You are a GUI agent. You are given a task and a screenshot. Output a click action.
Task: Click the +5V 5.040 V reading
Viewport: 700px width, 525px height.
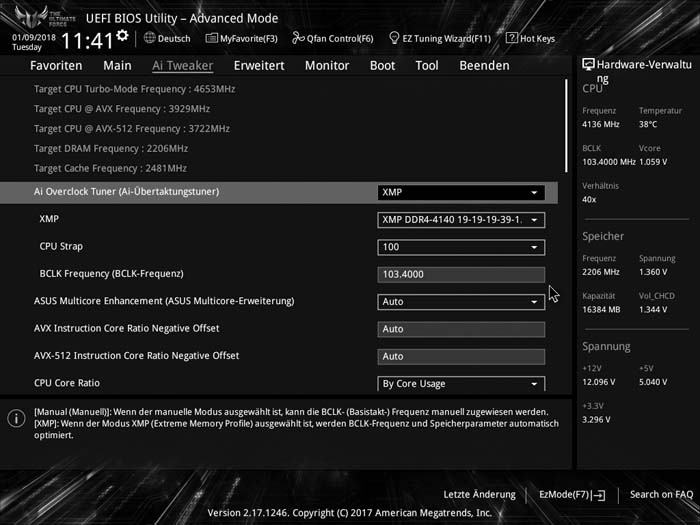(653, 383)
